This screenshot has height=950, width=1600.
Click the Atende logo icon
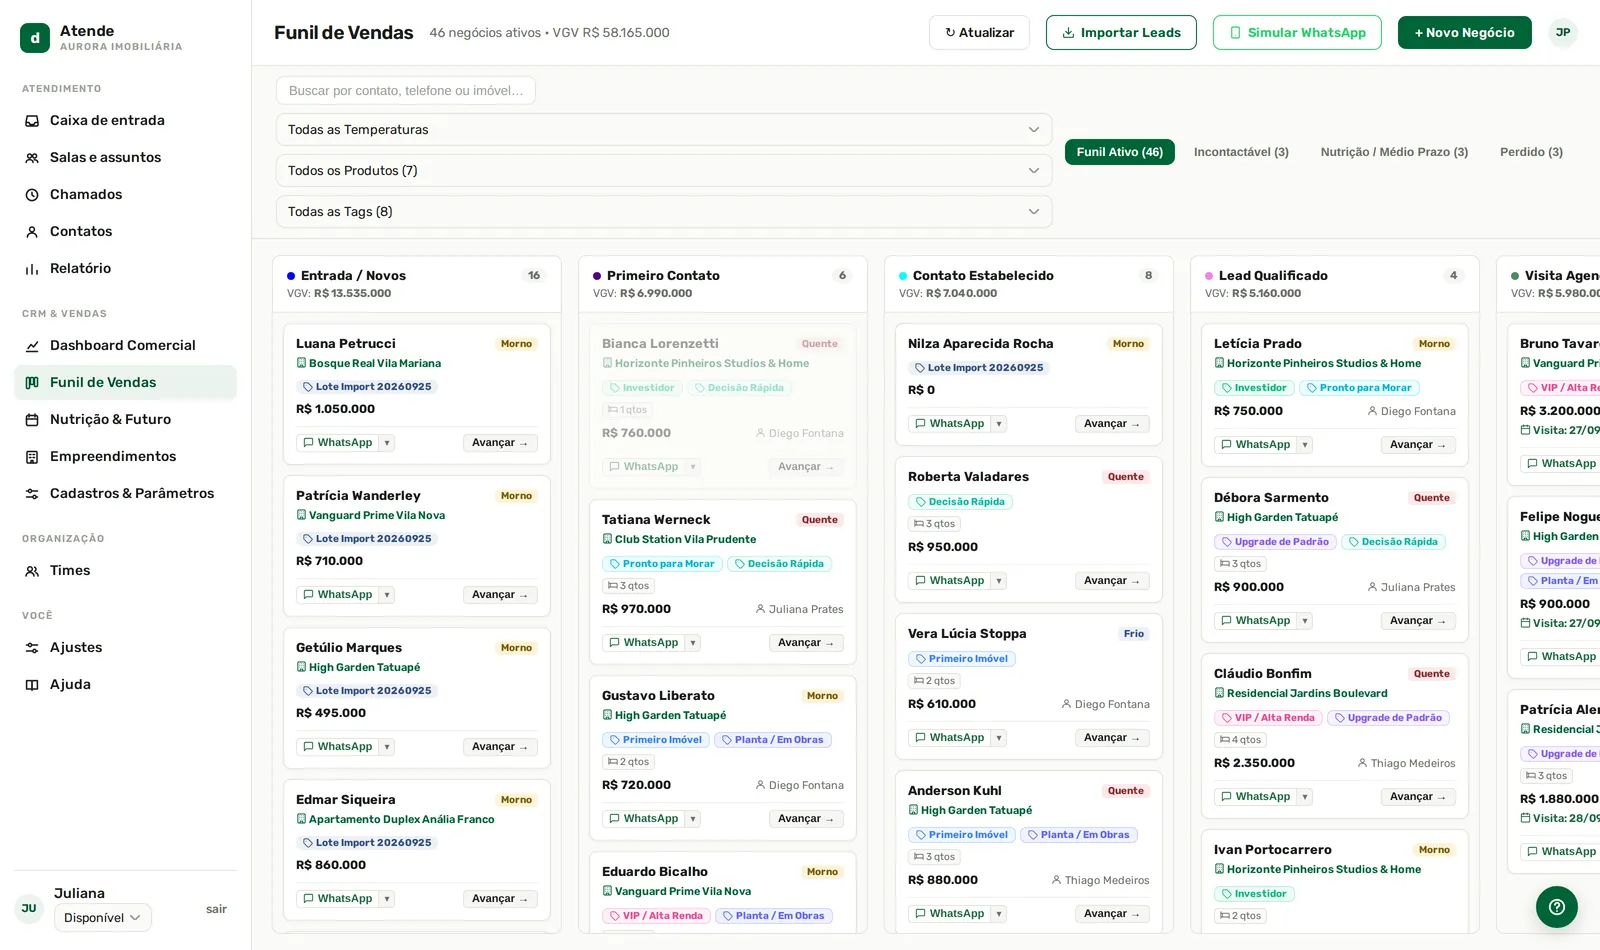(x=35, y=38)
